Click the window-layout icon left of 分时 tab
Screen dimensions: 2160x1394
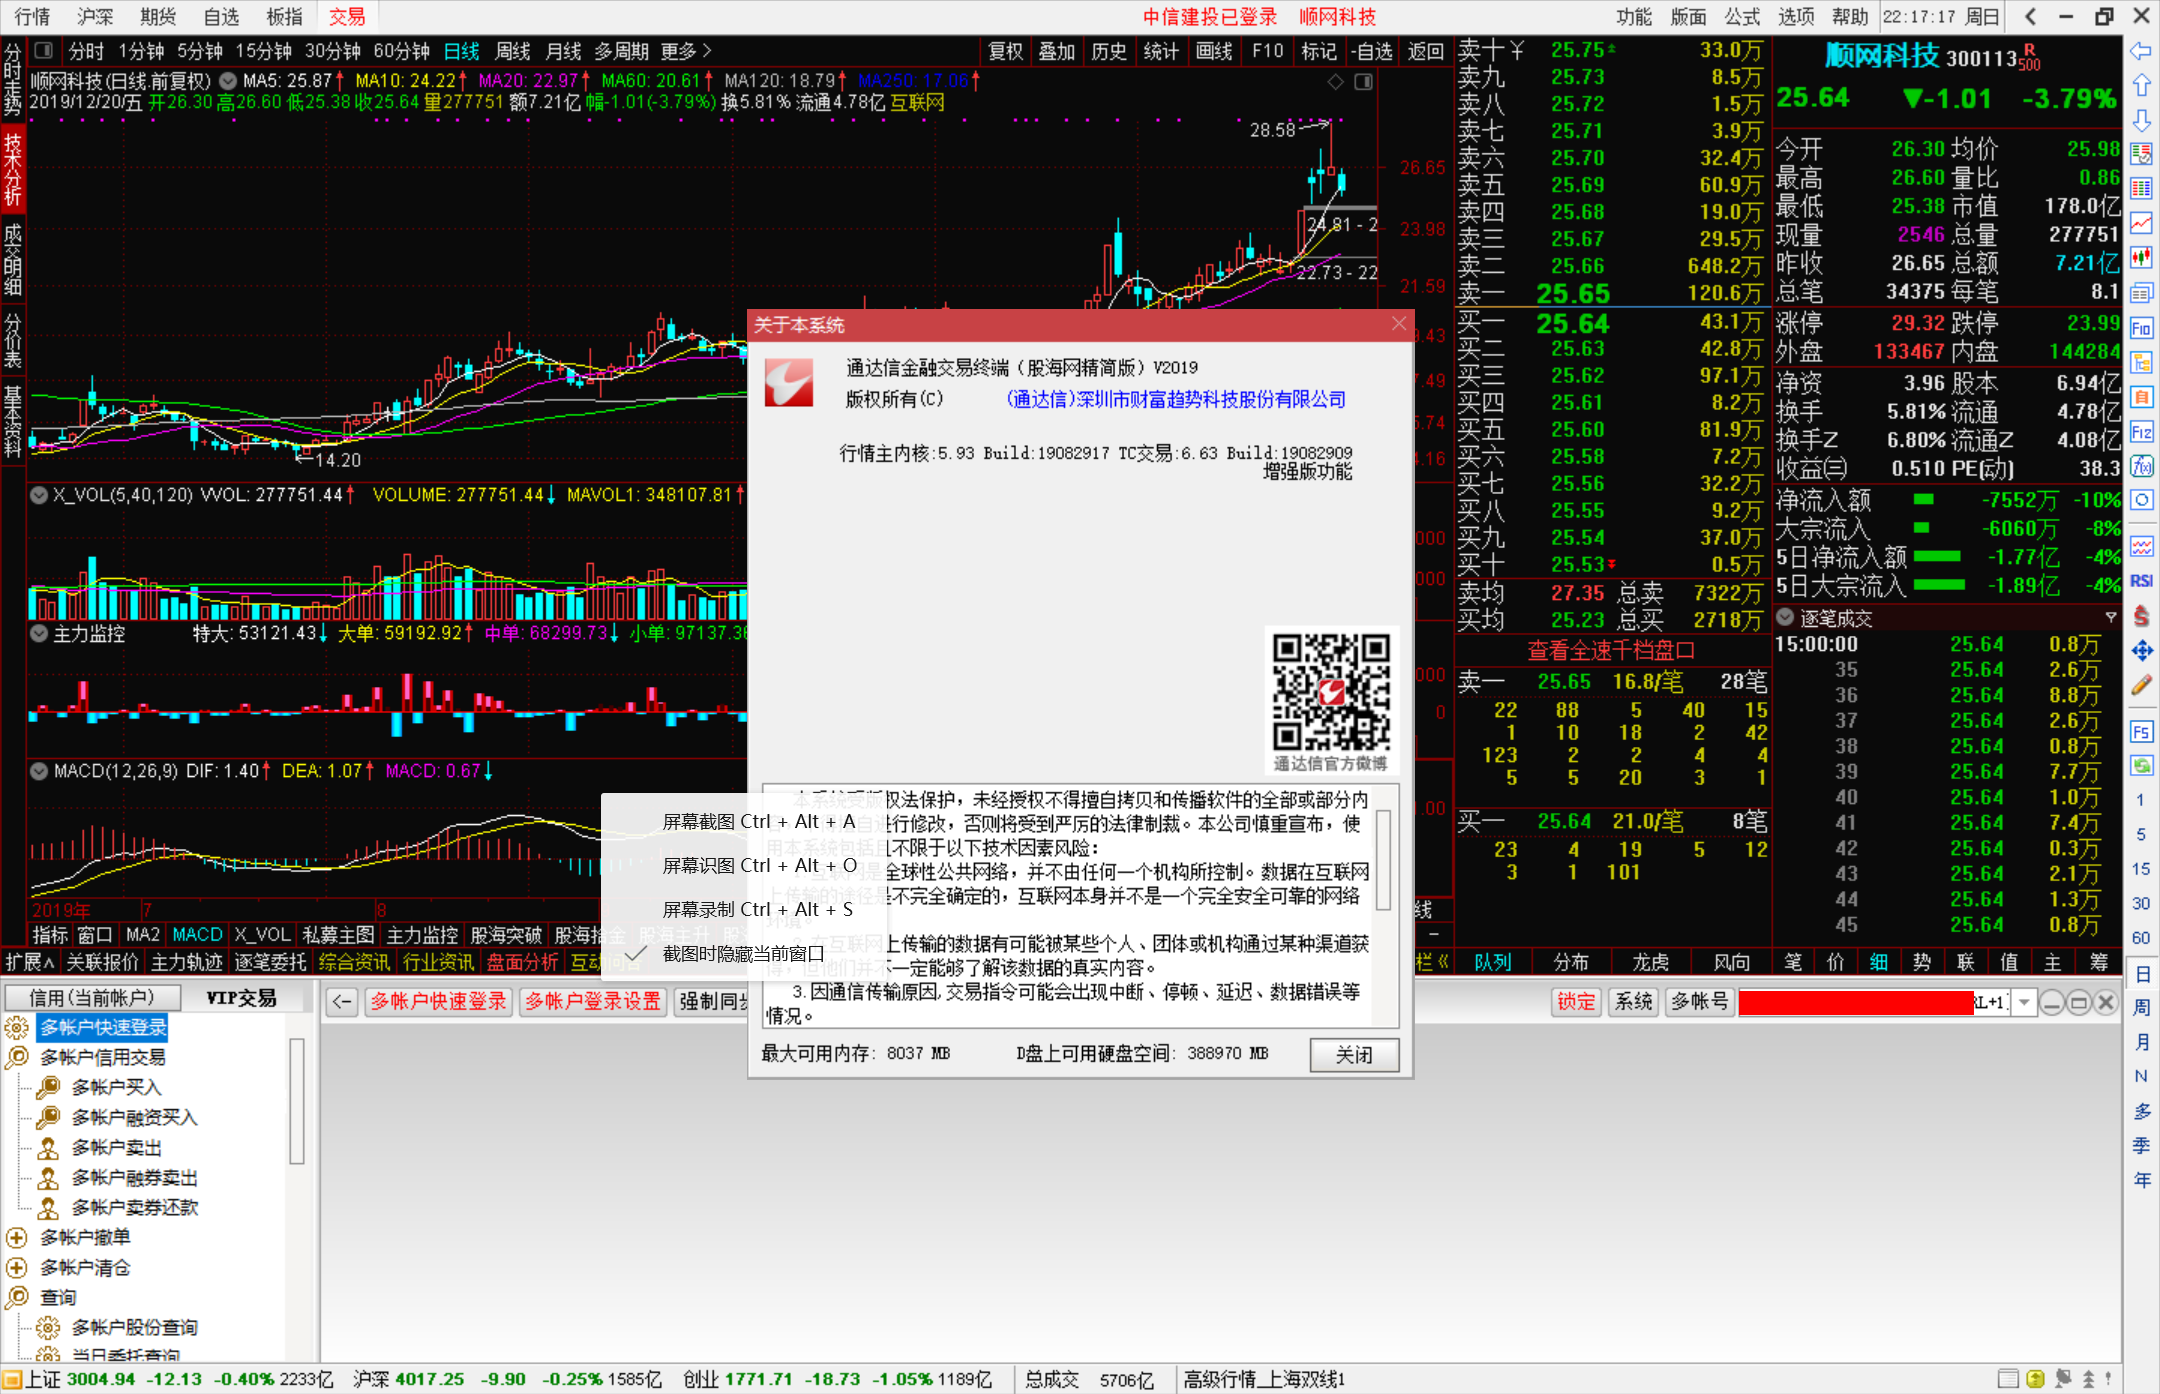coord(43,50)
